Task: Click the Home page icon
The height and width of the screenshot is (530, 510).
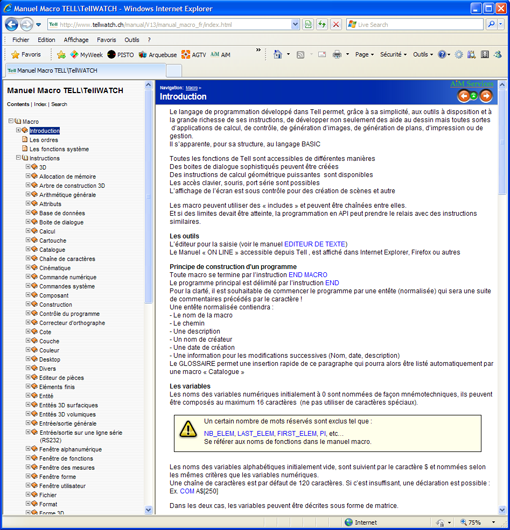Action: pyautogui.click(x=278, y=54)
